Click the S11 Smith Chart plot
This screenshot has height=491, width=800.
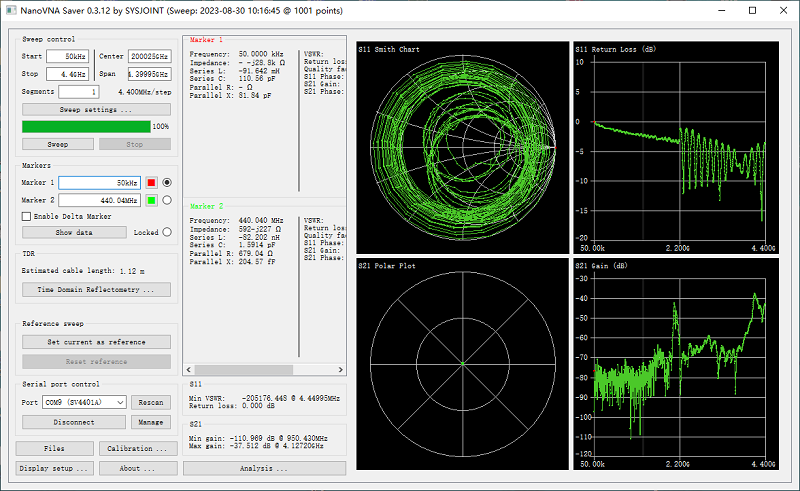461,150
